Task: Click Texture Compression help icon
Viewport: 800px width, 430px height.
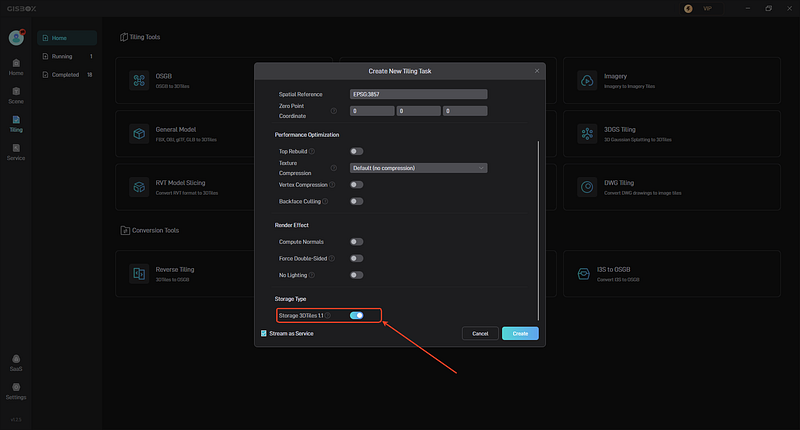Action: tap(334, 168)
